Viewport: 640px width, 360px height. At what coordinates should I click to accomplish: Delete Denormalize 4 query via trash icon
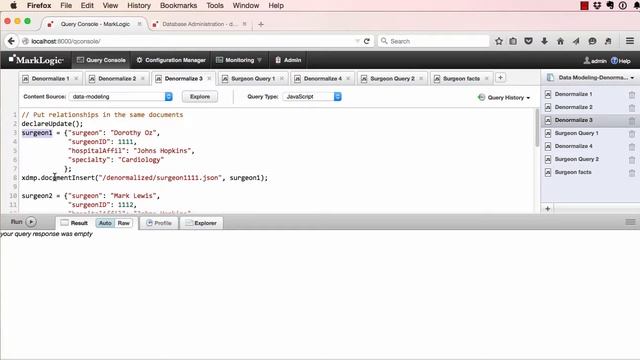point(631,147)
